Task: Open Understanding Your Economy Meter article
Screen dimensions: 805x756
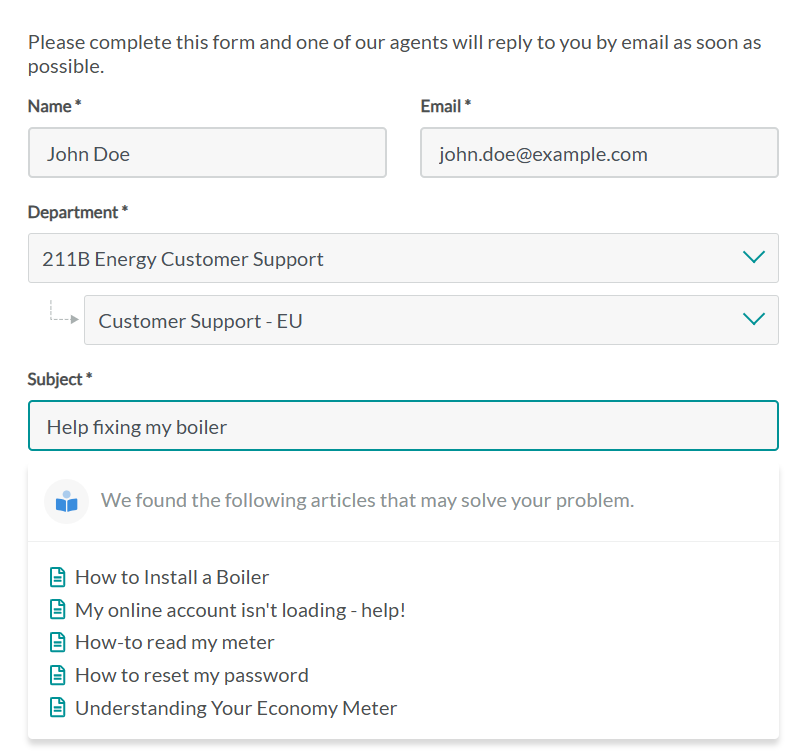Action: point(236,708)
